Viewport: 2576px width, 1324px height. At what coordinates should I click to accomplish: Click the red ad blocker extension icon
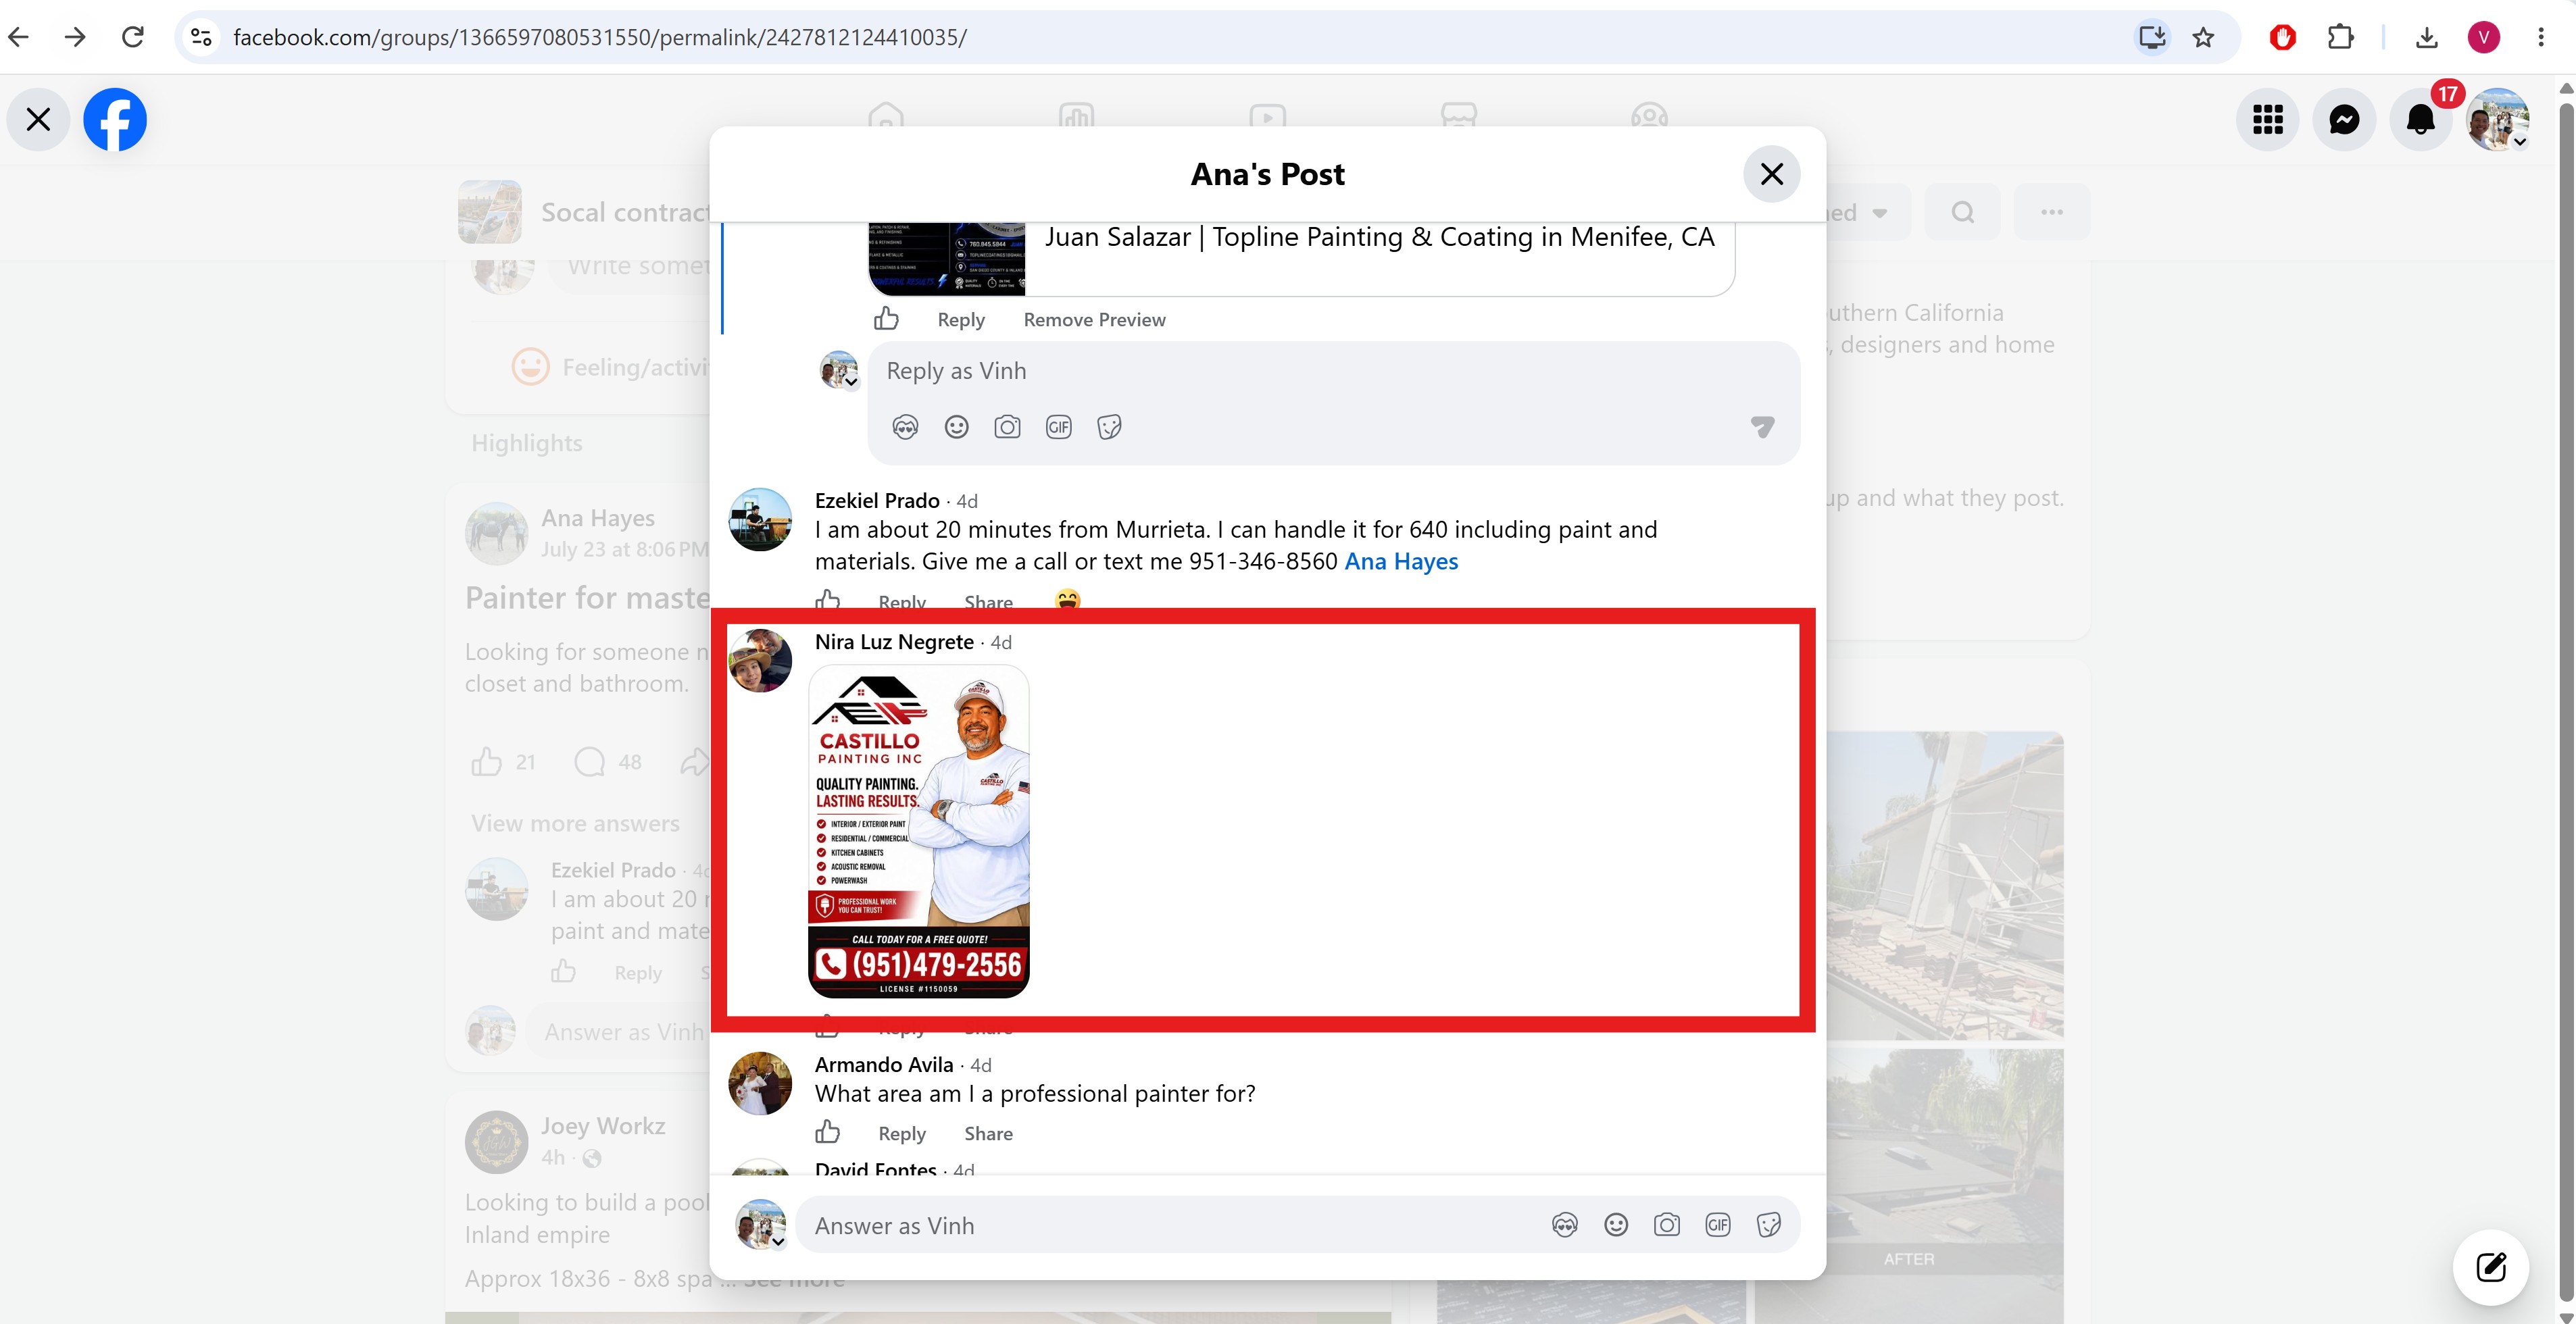[x=2283, y=37]
